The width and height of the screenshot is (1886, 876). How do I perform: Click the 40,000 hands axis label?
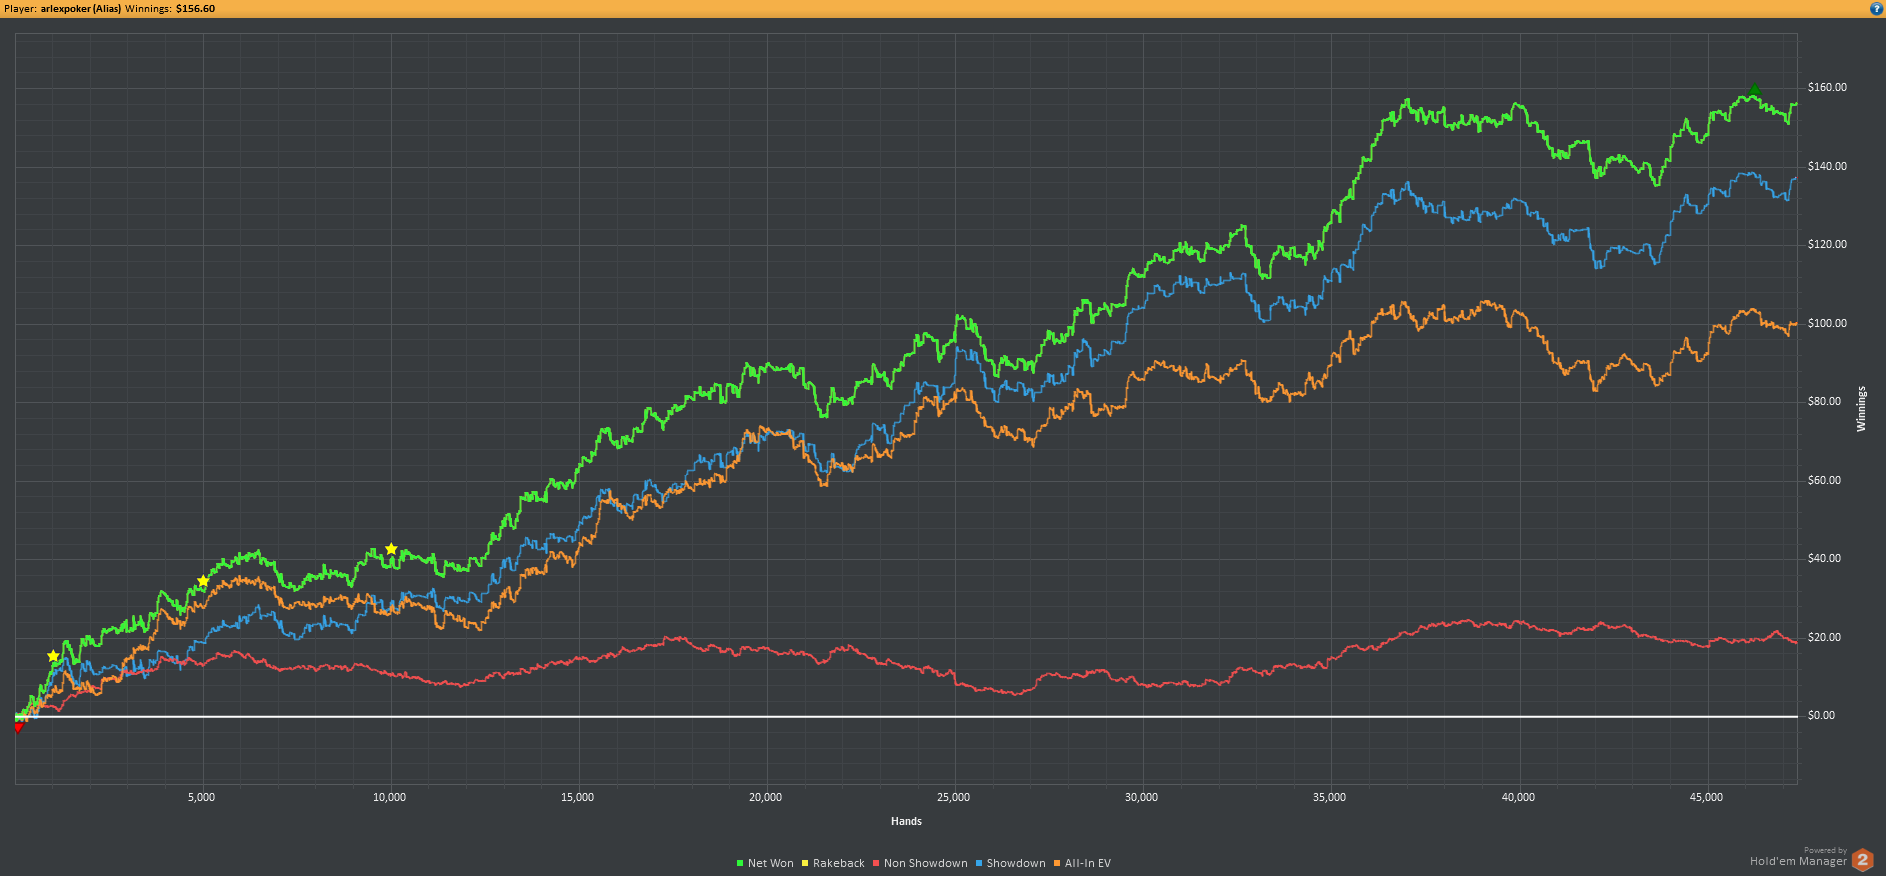pyautogui.click(x=1518, y=797)
